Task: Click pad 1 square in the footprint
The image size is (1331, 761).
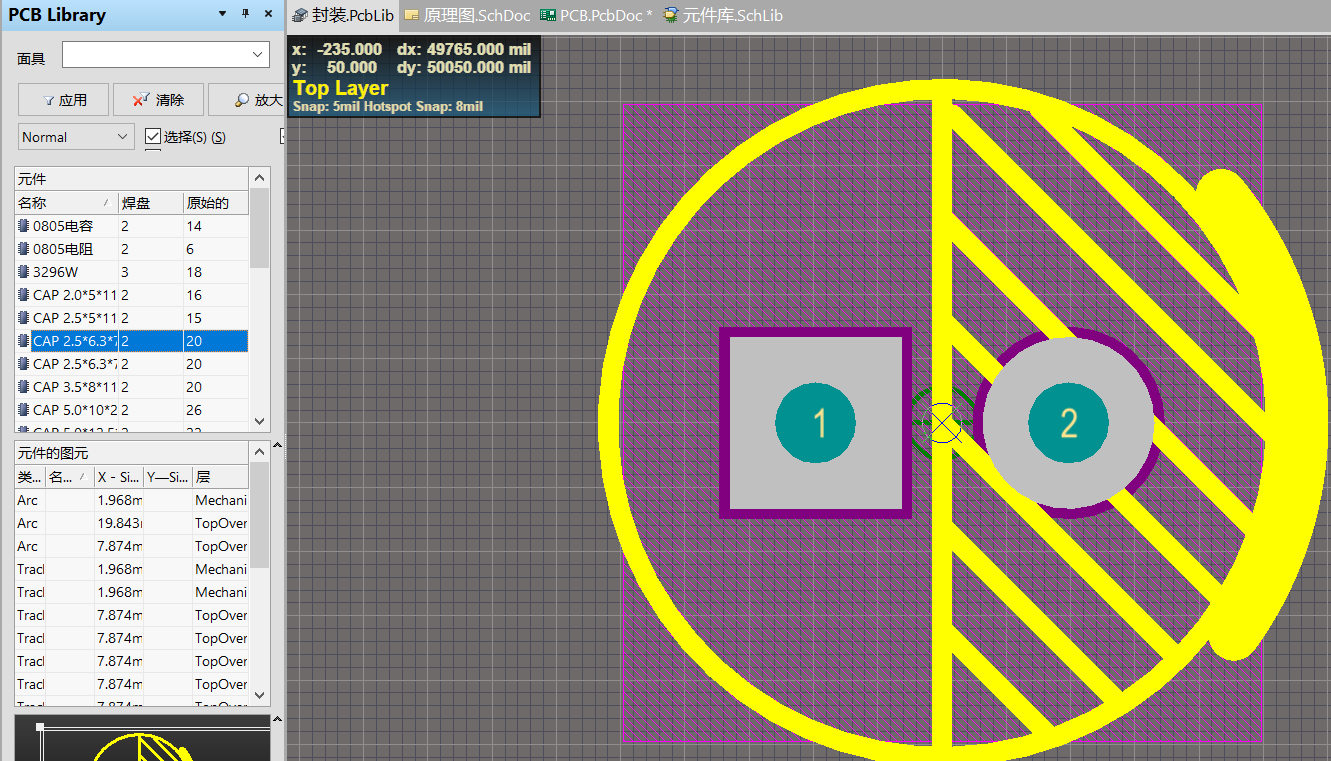Action: pyautogui.click(x=815, y=423)
